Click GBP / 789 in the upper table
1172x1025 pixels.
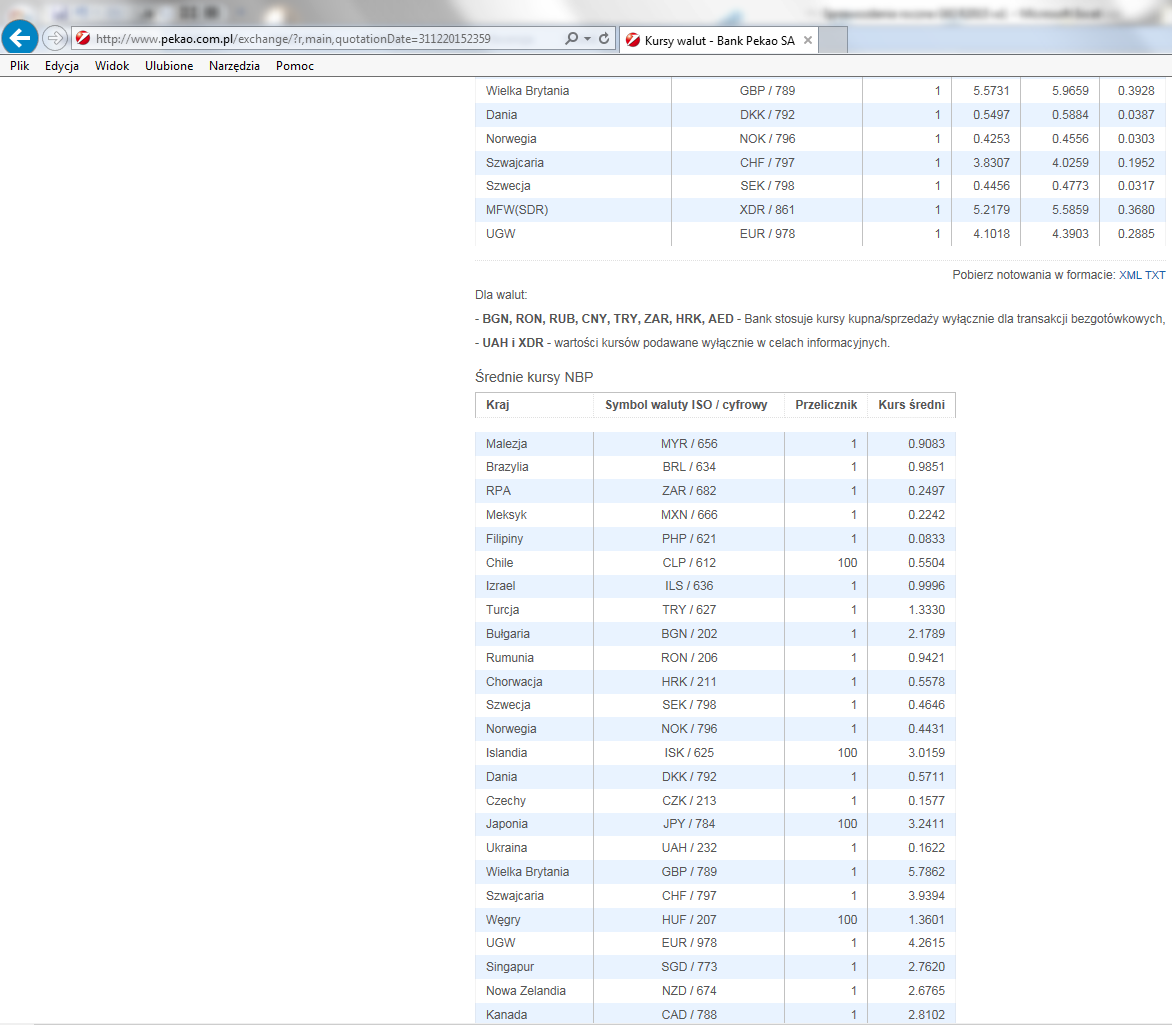click(x=767, y=90)
